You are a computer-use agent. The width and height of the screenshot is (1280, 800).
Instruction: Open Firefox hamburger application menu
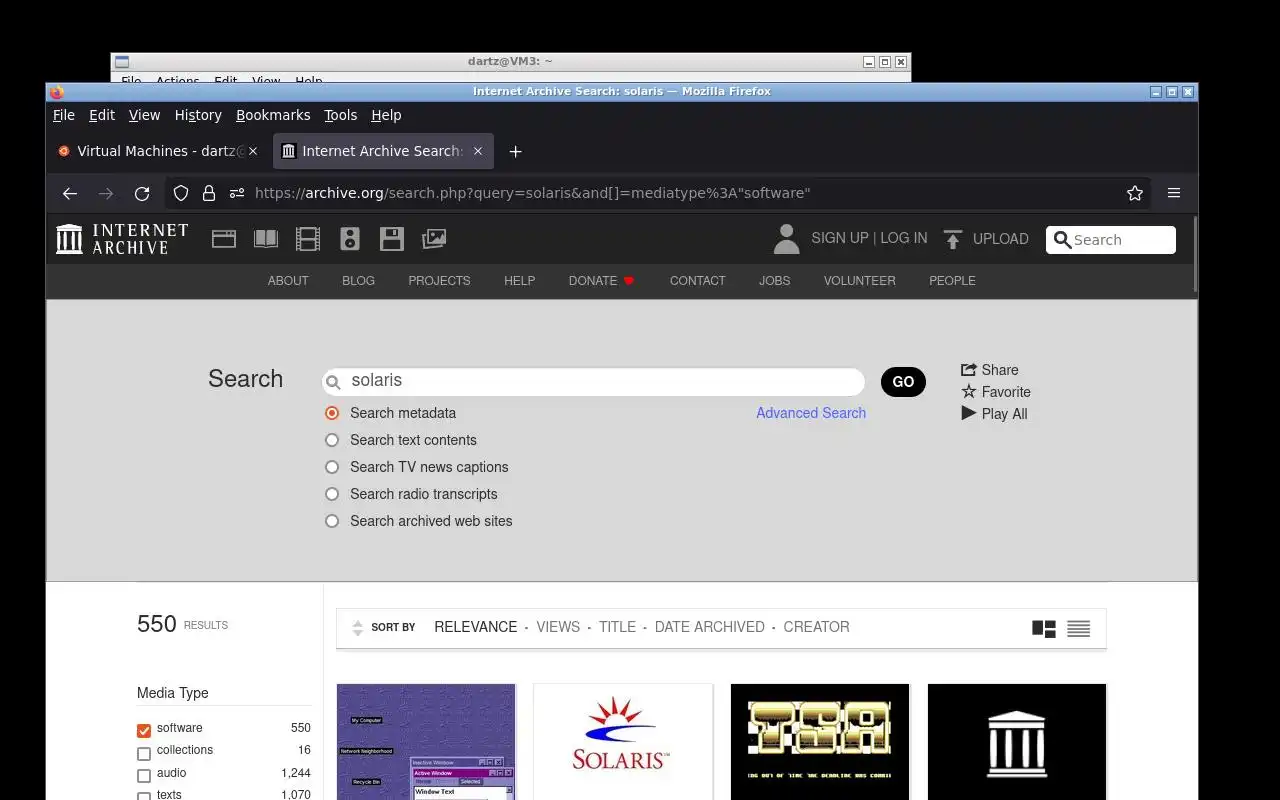tap(1174, 193)
